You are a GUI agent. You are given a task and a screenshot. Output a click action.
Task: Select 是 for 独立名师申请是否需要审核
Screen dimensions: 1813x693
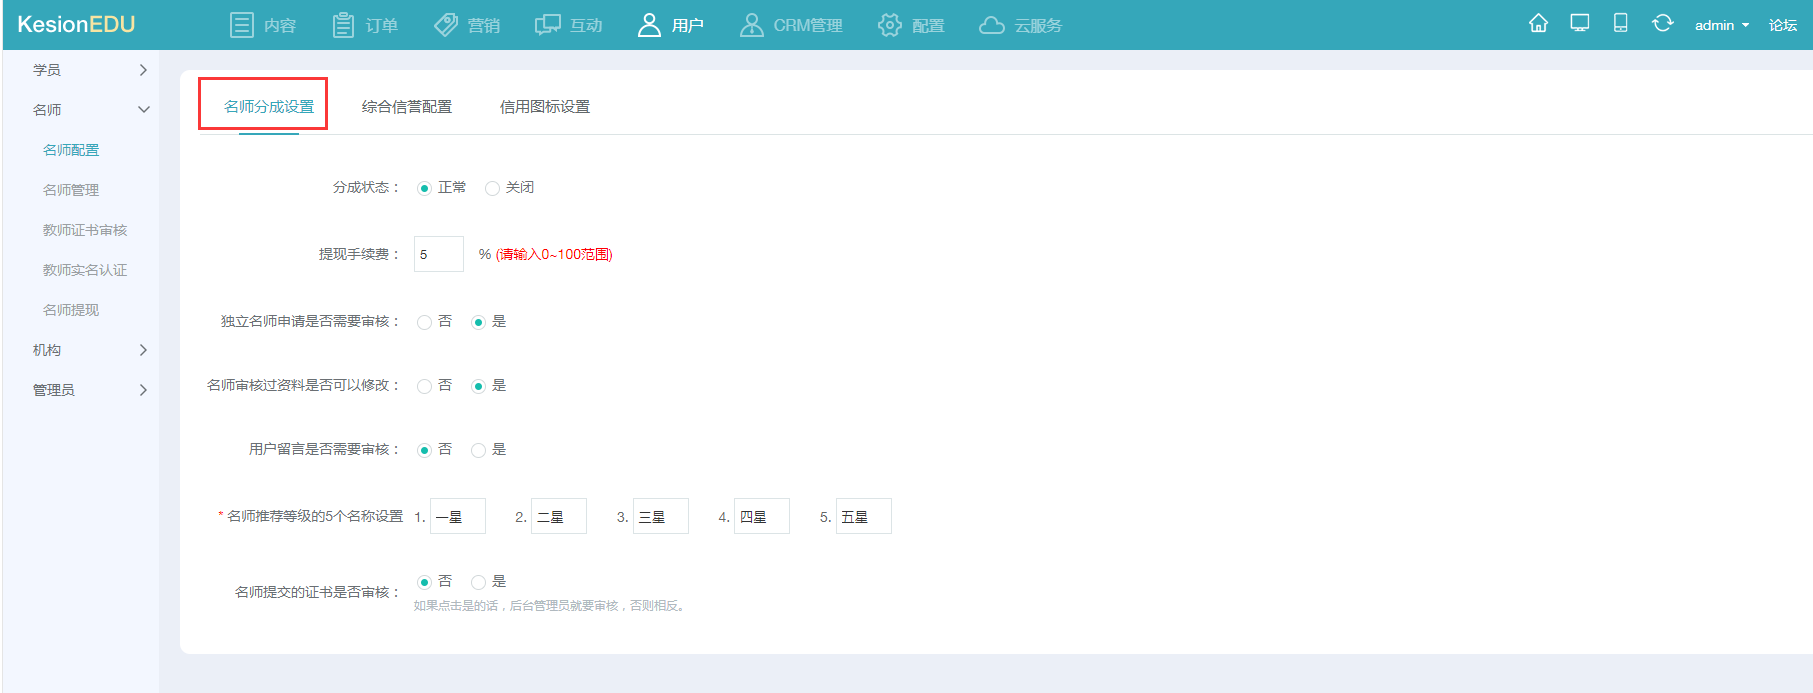pos(478,322)
